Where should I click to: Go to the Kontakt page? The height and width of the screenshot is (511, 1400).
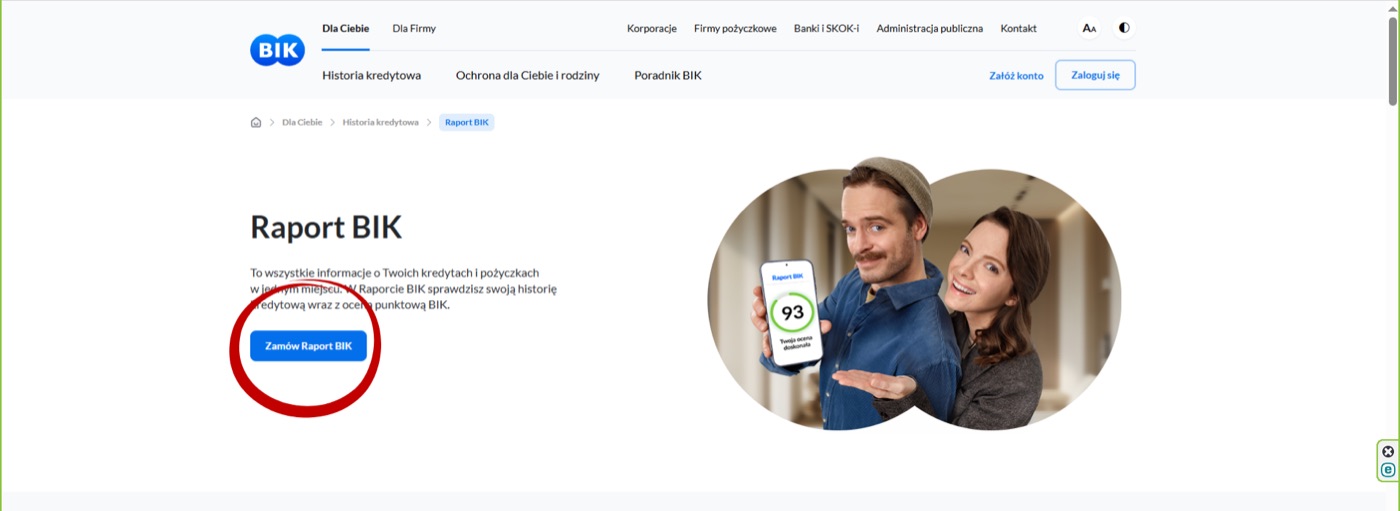click(x=1018, y=29)
